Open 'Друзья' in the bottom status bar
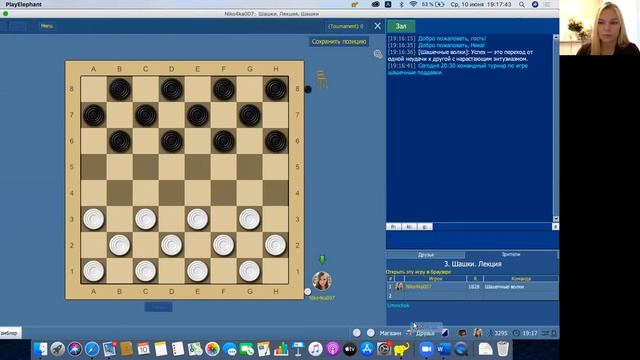The height and width of the screenshot is (360, 640). coord(424,333)
